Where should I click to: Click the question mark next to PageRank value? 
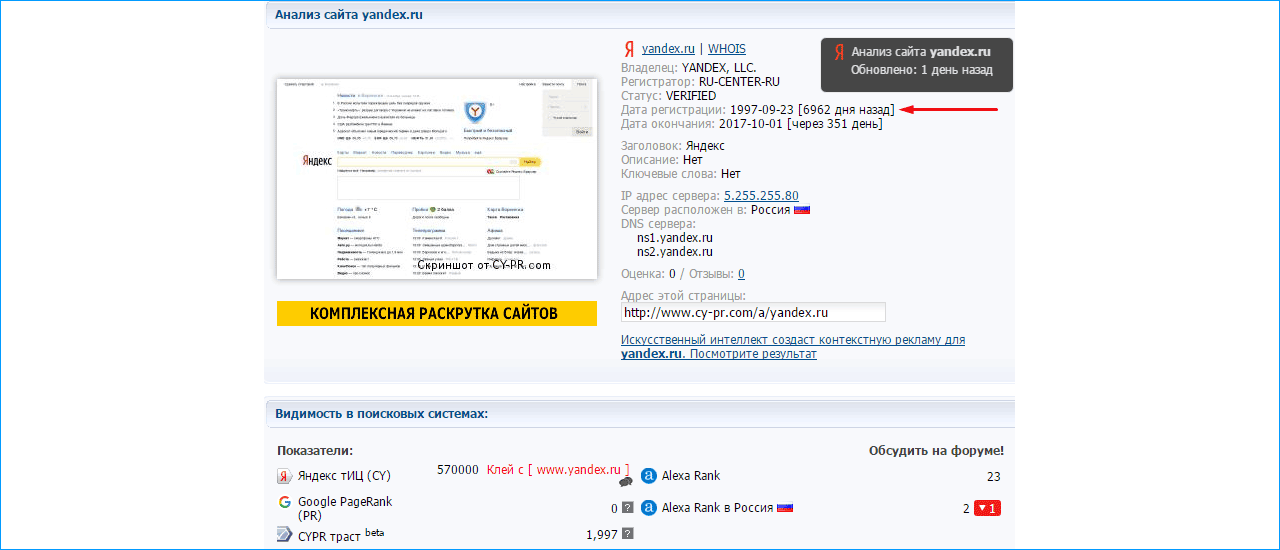[627, 508]
